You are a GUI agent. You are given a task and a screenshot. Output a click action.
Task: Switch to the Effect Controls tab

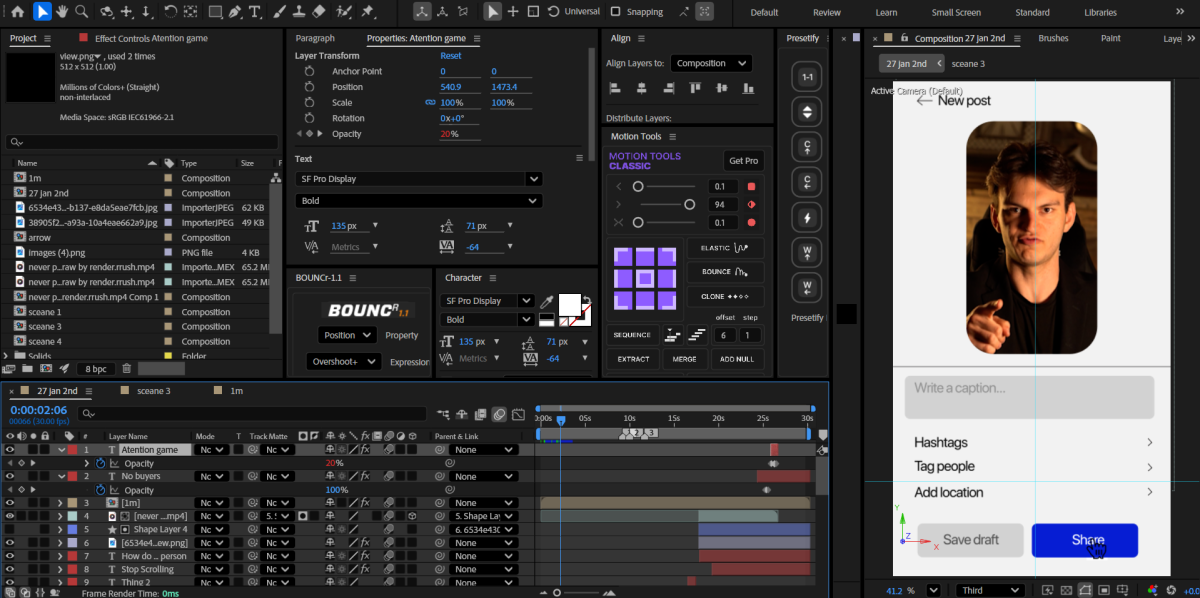151,38
